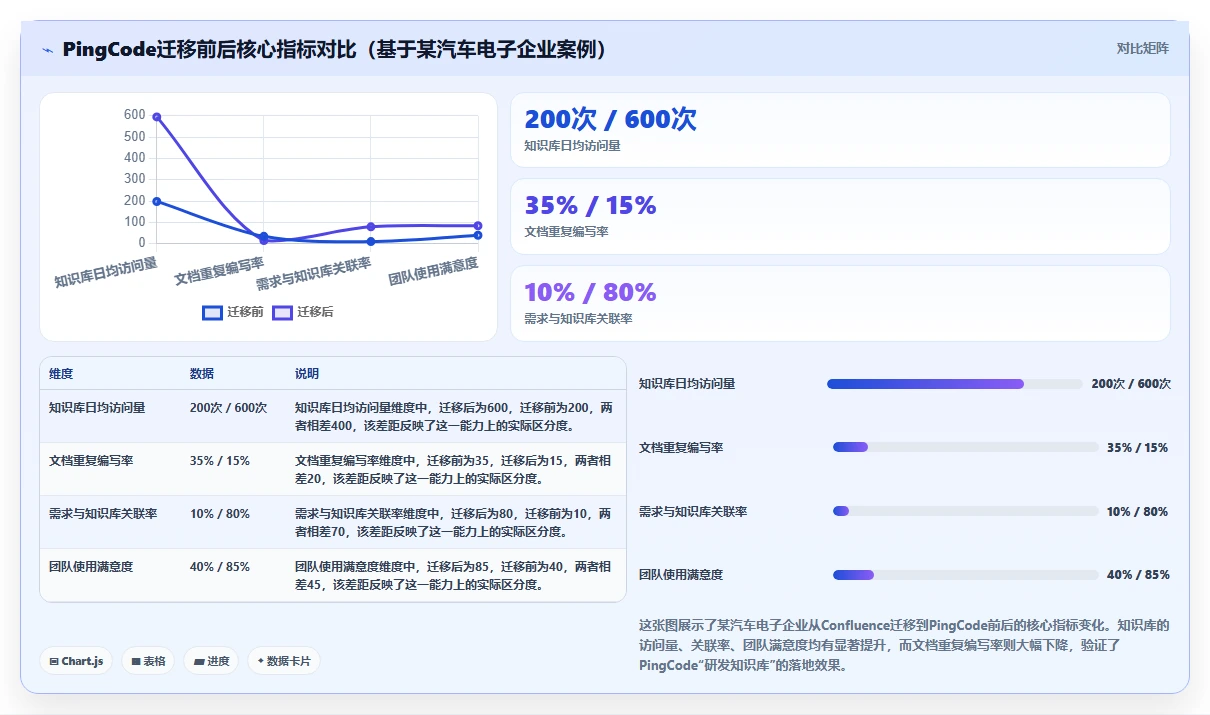Click the 知识库日均访问量 x-axis label in chart
The image size is (1210, 715).
click(x=106, y=272)
